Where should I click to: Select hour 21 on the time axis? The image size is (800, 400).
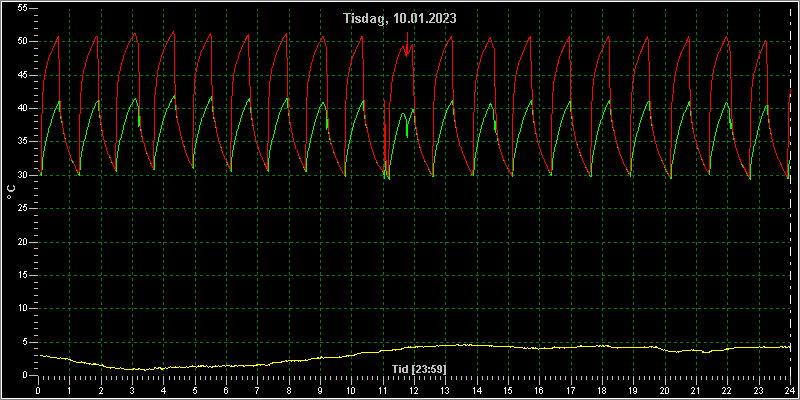coord(695,391)
